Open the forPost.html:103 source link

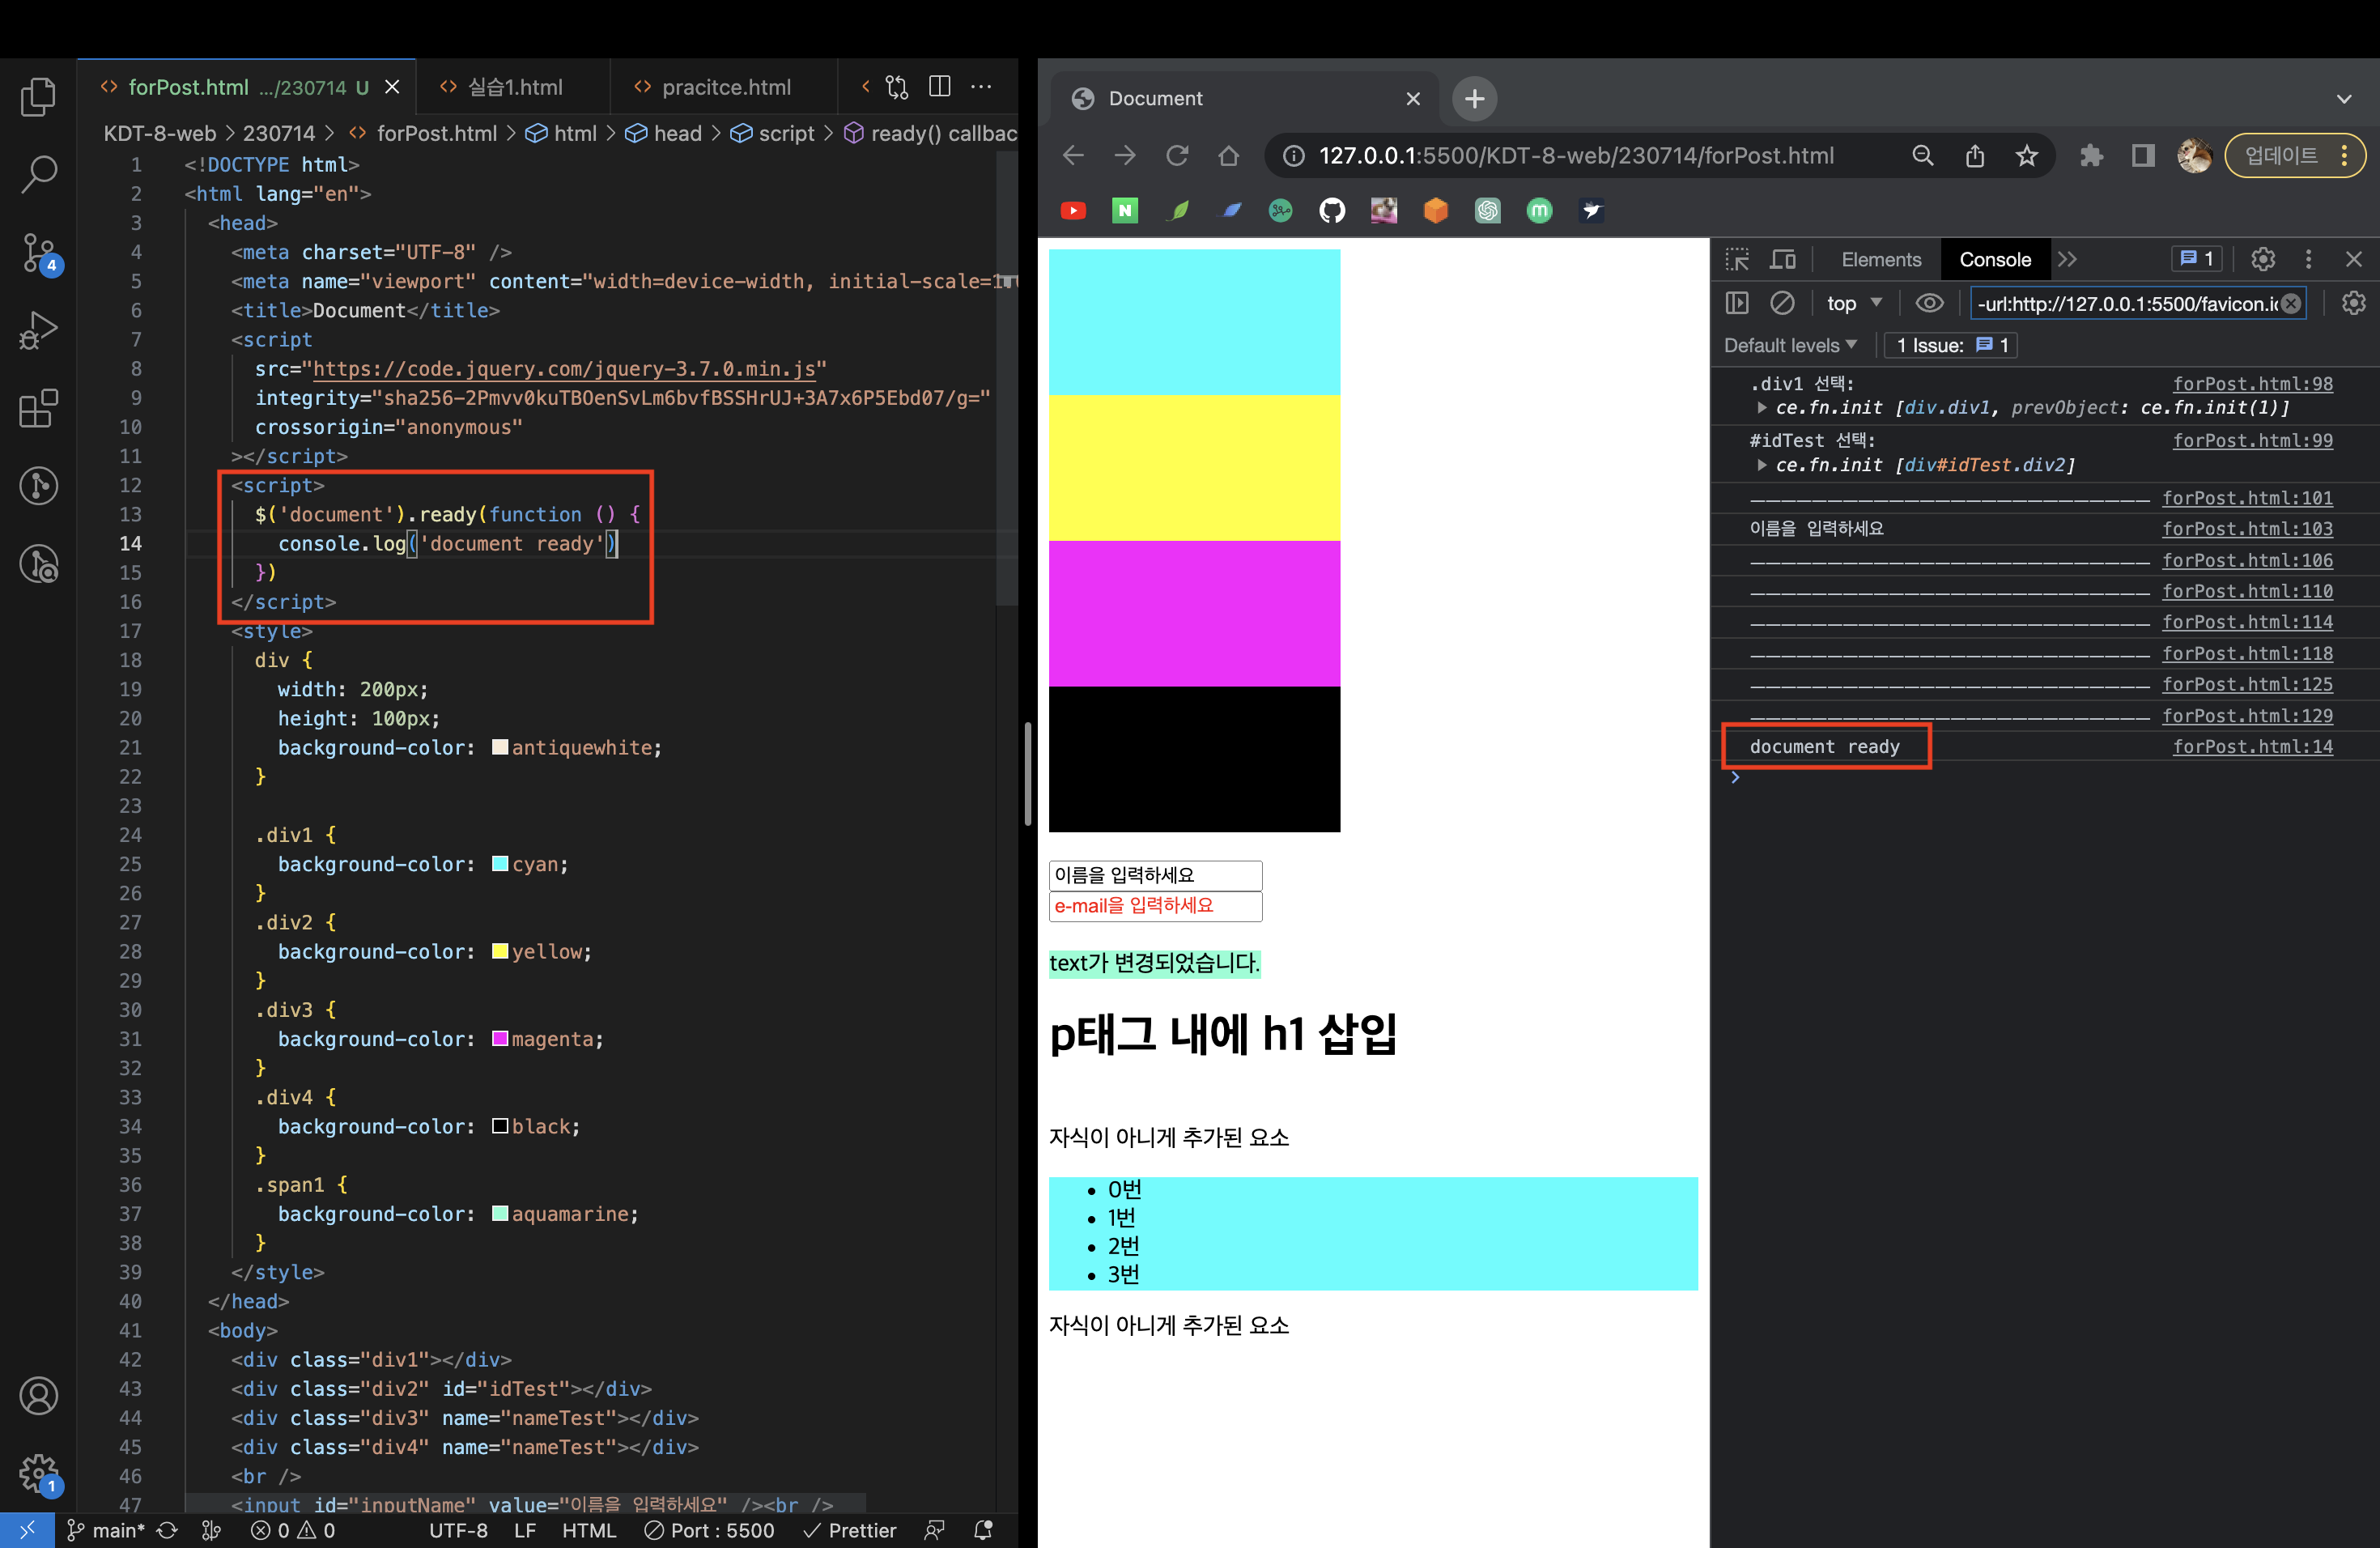click(x=2247, y=528)
